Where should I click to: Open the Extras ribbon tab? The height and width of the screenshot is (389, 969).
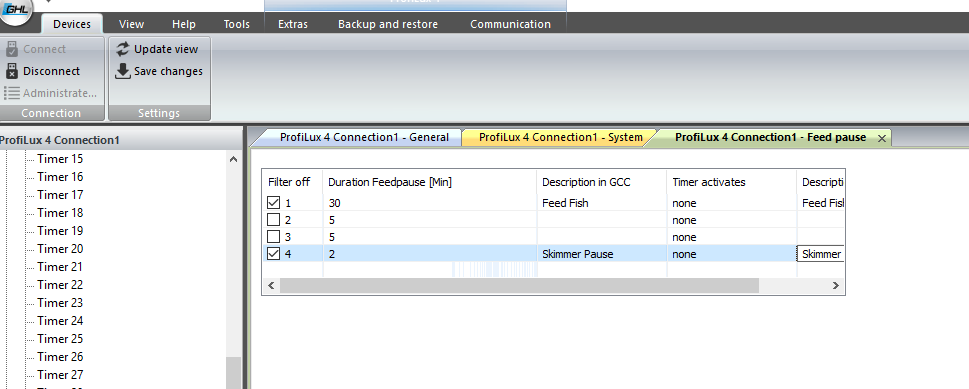tap(293, 24)
